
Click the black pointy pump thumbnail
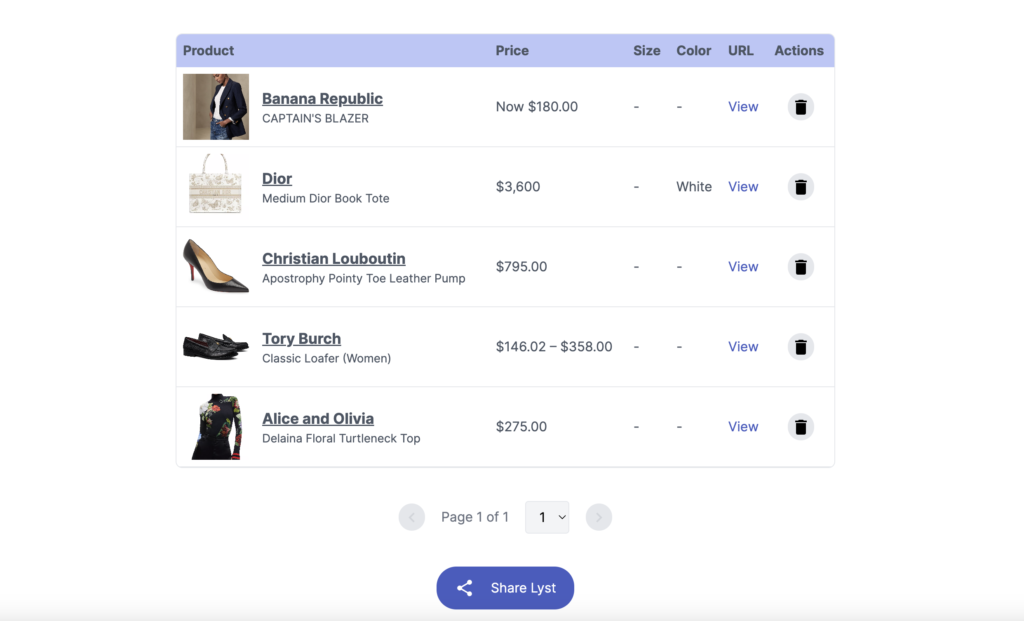(x=215, y=266)
